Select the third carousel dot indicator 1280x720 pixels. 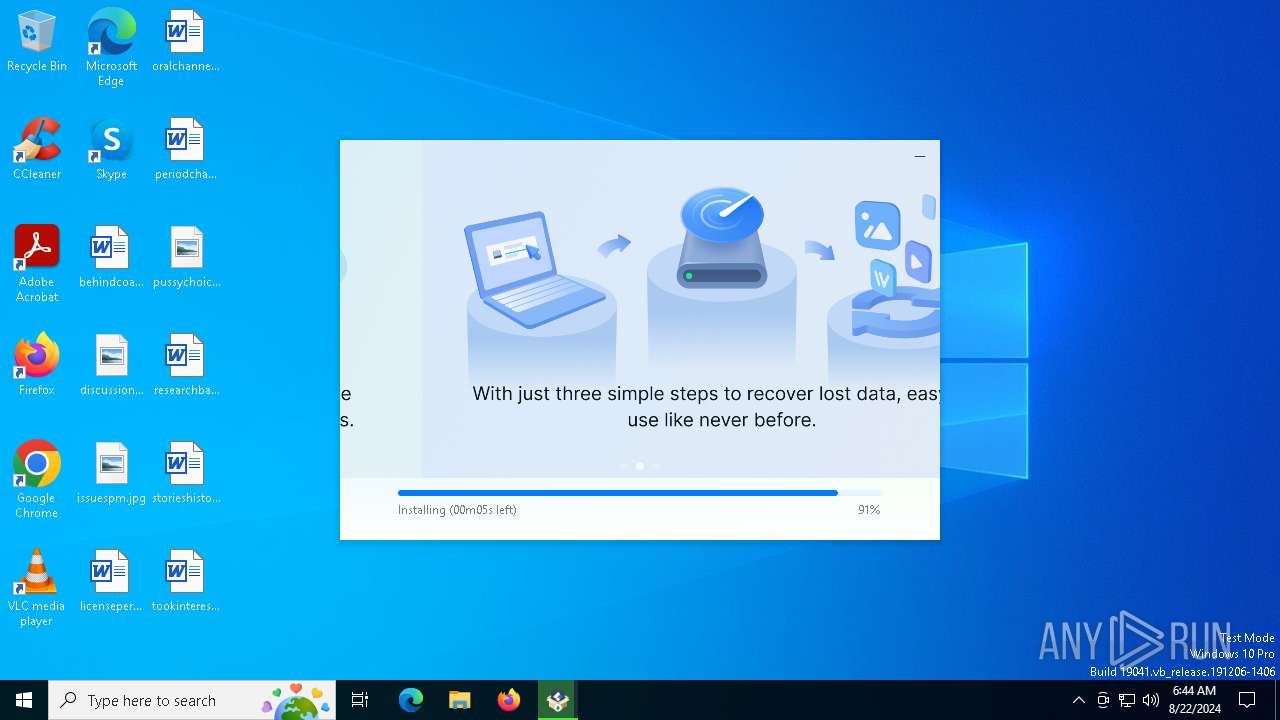(656, 466)
